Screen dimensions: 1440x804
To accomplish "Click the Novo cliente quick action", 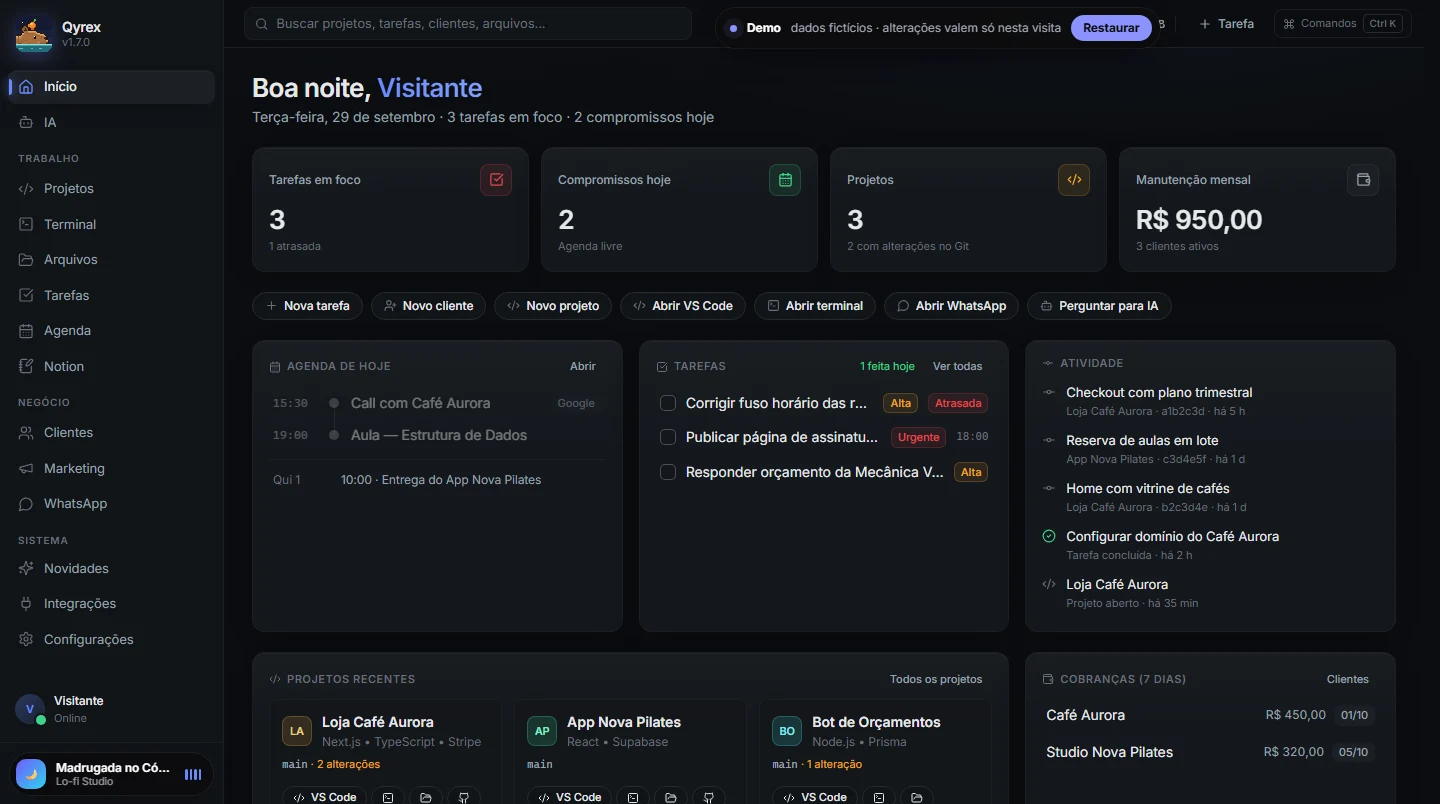I will [428, 306].
